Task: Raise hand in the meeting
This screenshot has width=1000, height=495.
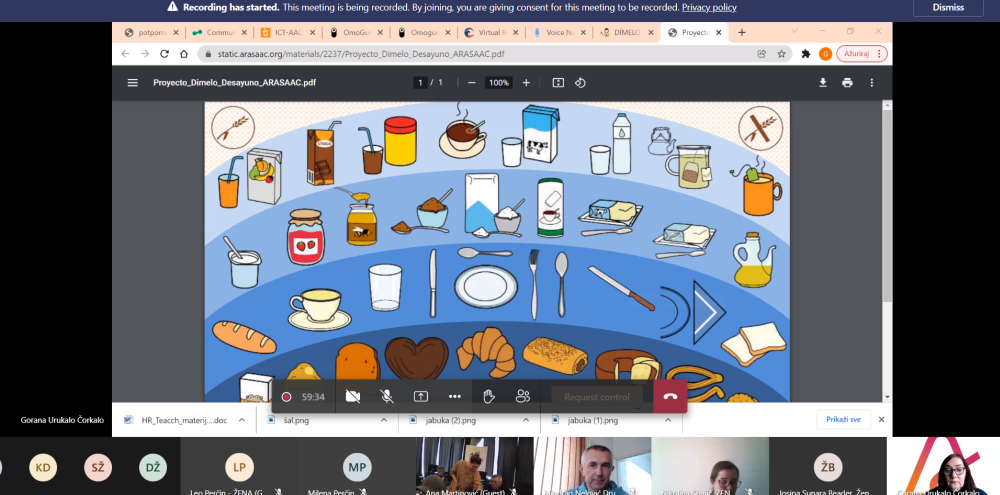Action: coord(489,397)
